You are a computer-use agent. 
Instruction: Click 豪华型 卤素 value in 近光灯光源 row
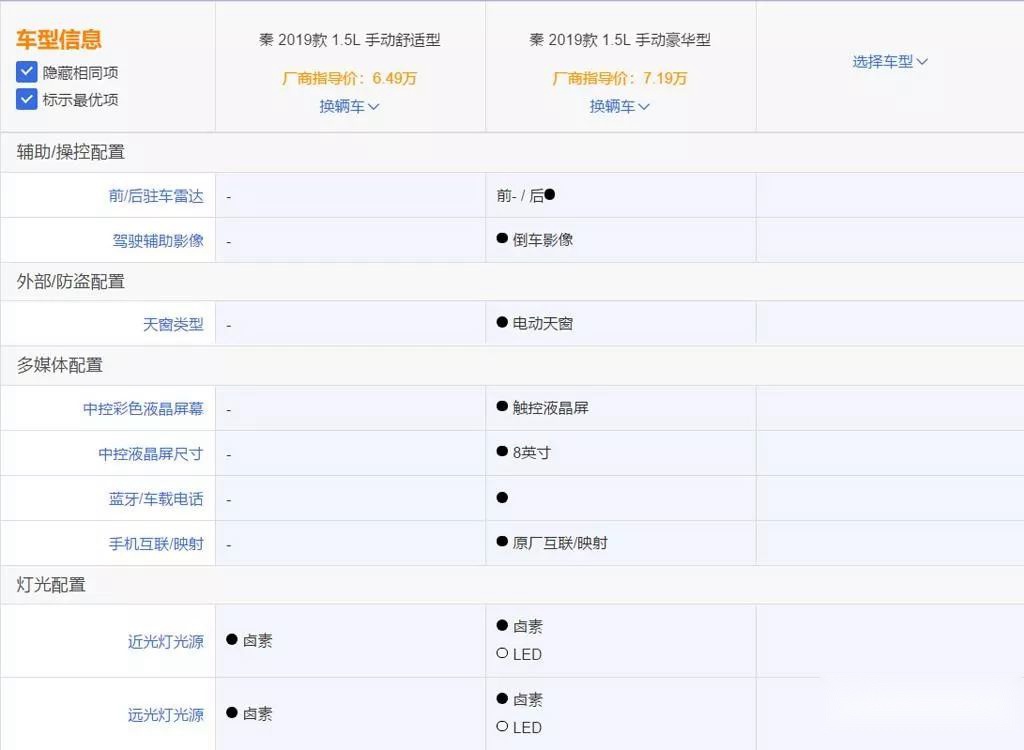tap(520, 627)
